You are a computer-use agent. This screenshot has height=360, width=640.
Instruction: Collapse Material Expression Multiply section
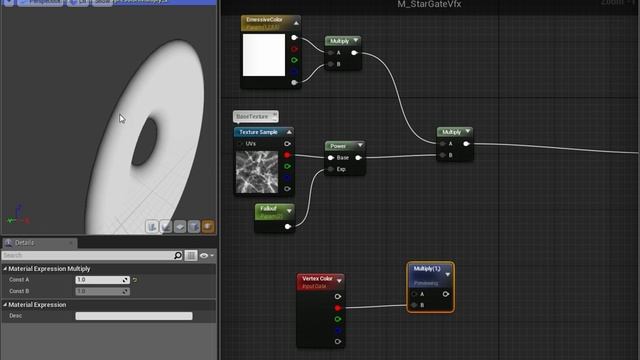pos(5,269)
